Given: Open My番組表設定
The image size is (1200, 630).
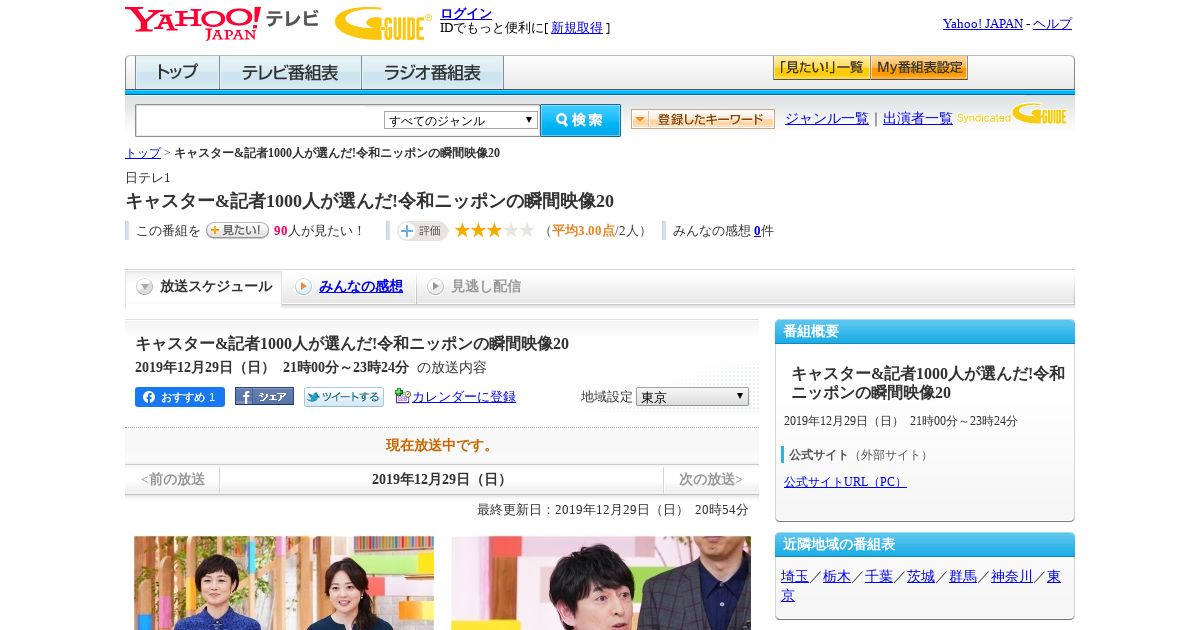Looking at the screenshot, I should click(919, 68).
